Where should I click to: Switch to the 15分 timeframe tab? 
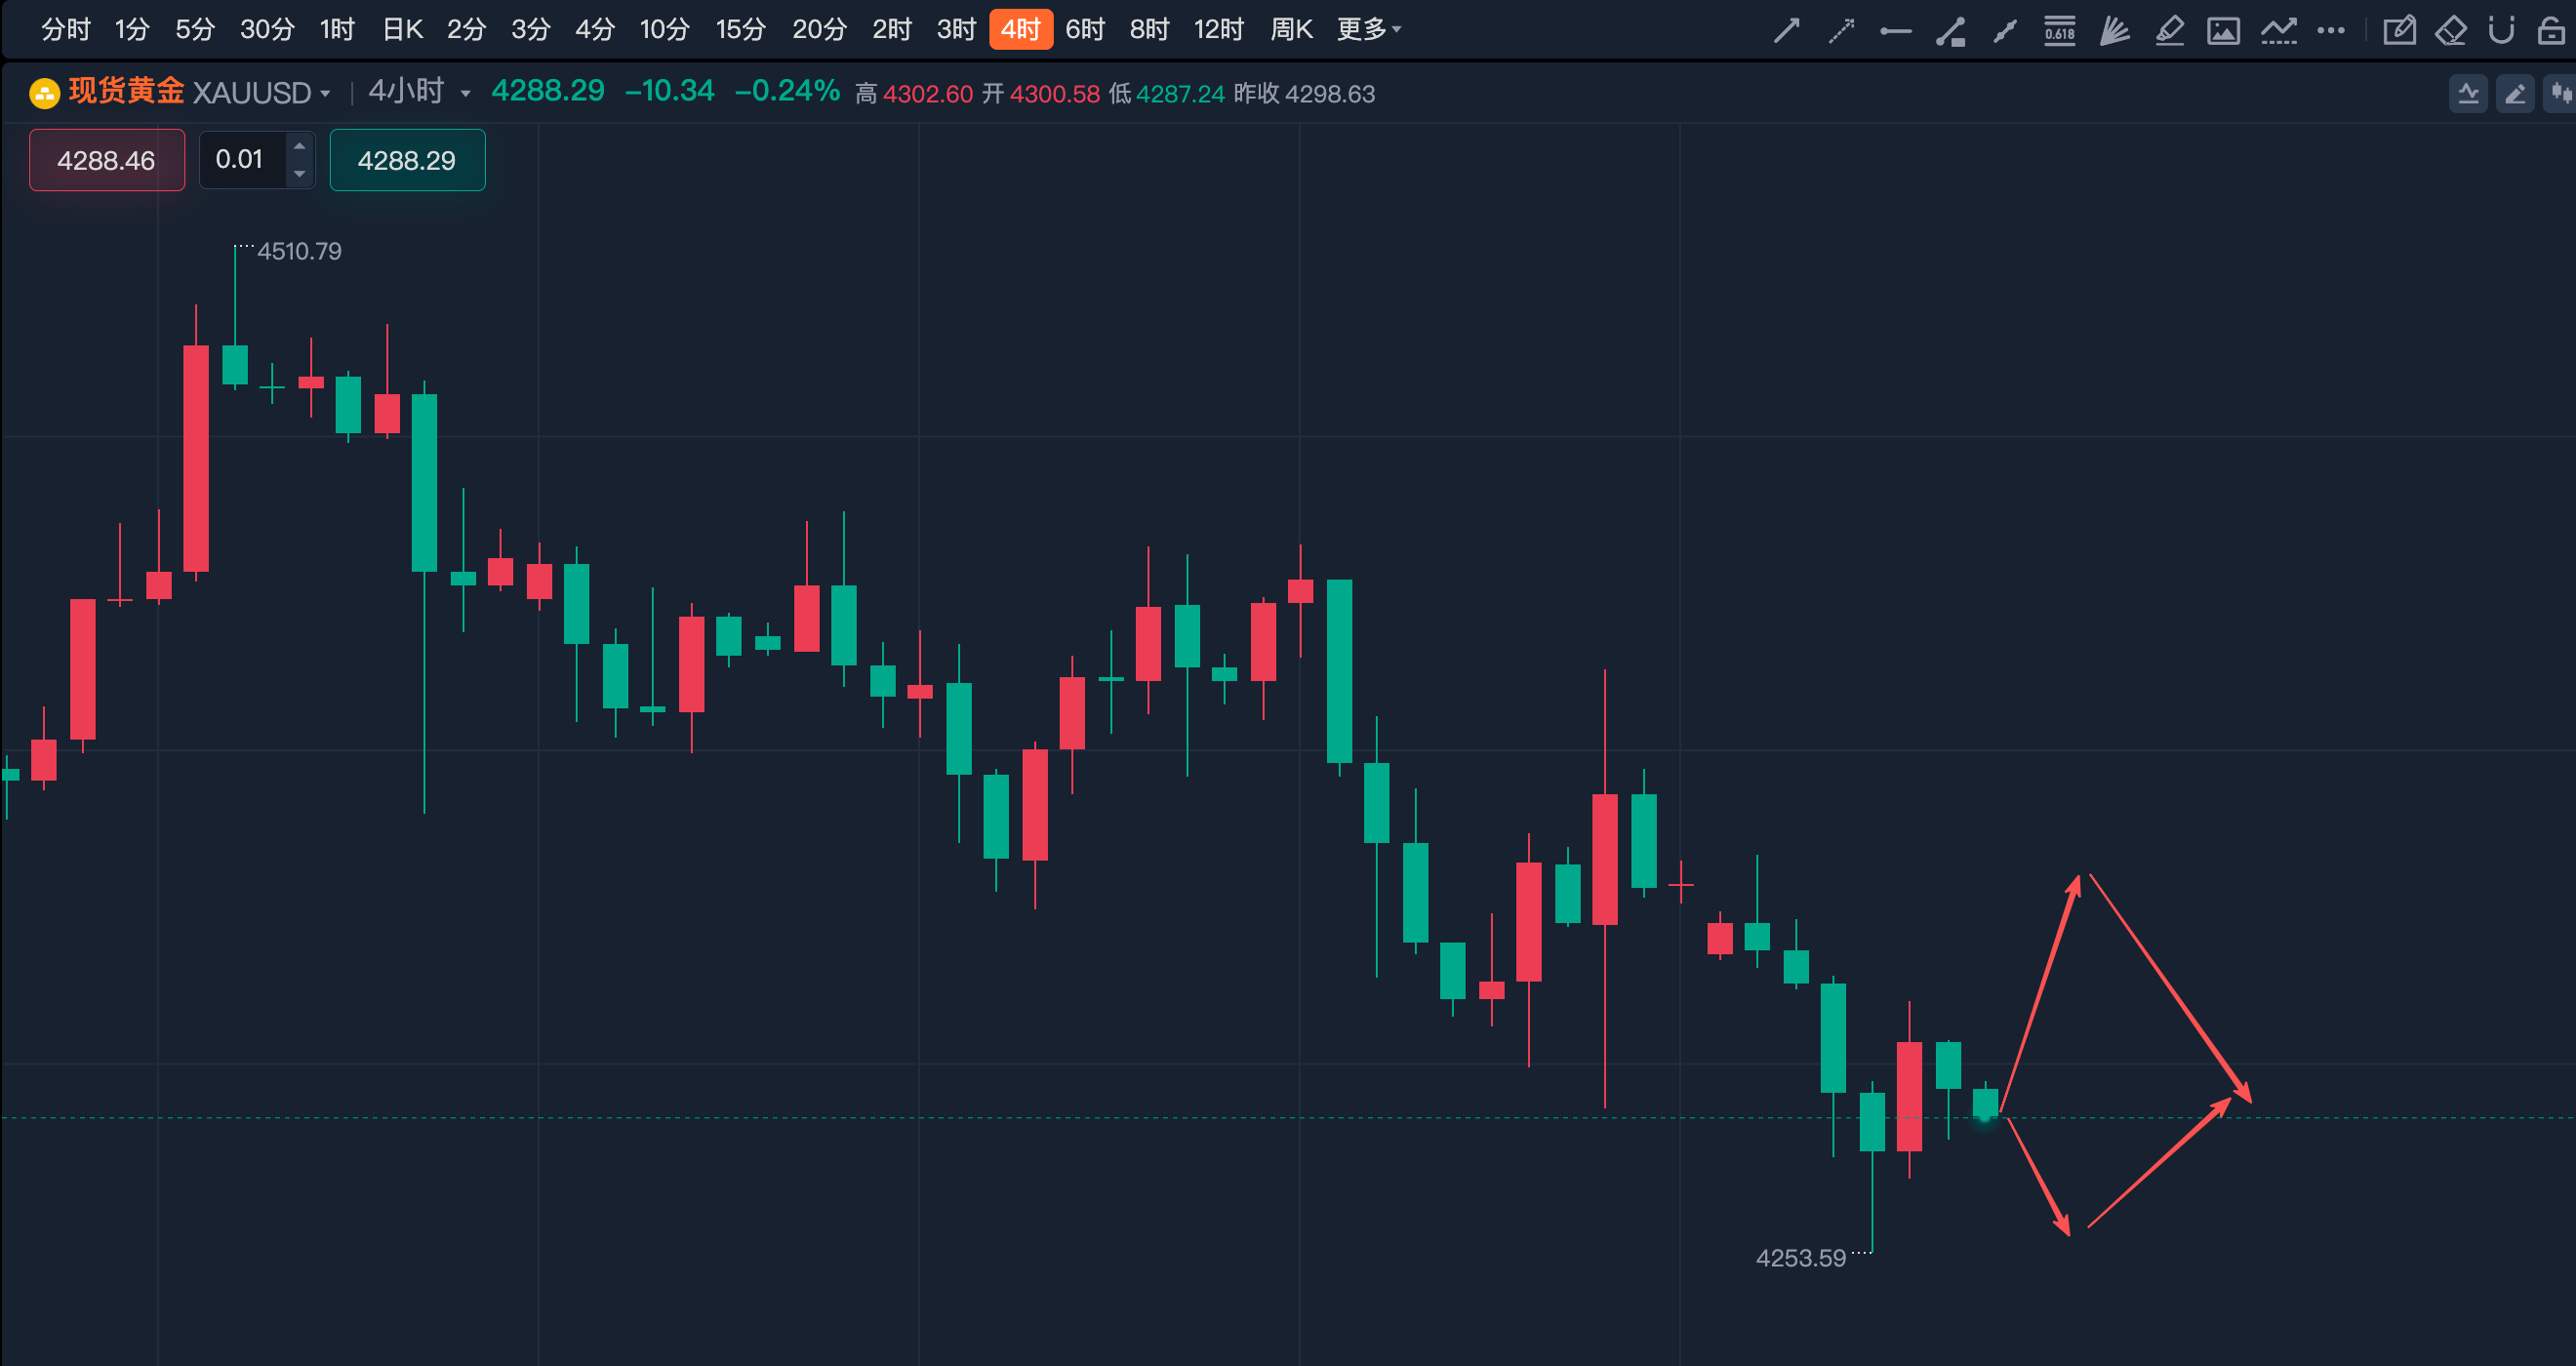pos(740,29)
